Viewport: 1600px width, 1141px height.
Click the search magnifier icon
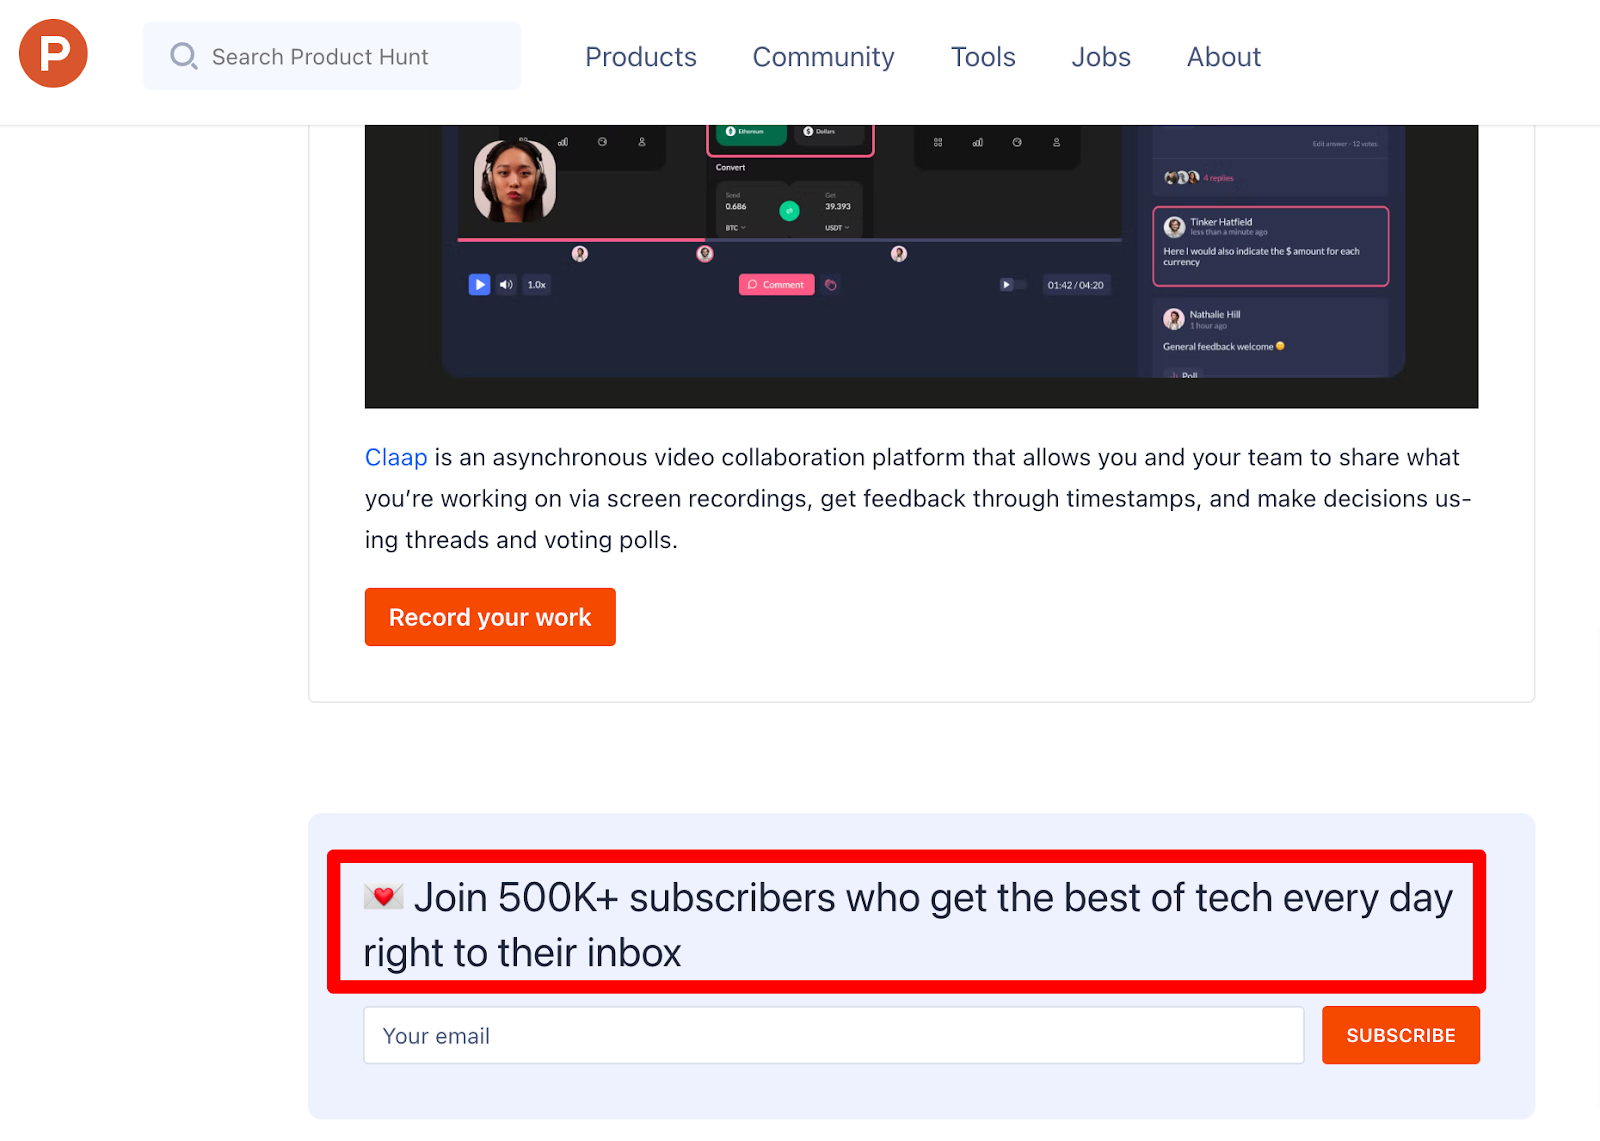click(x=183, y=56)
